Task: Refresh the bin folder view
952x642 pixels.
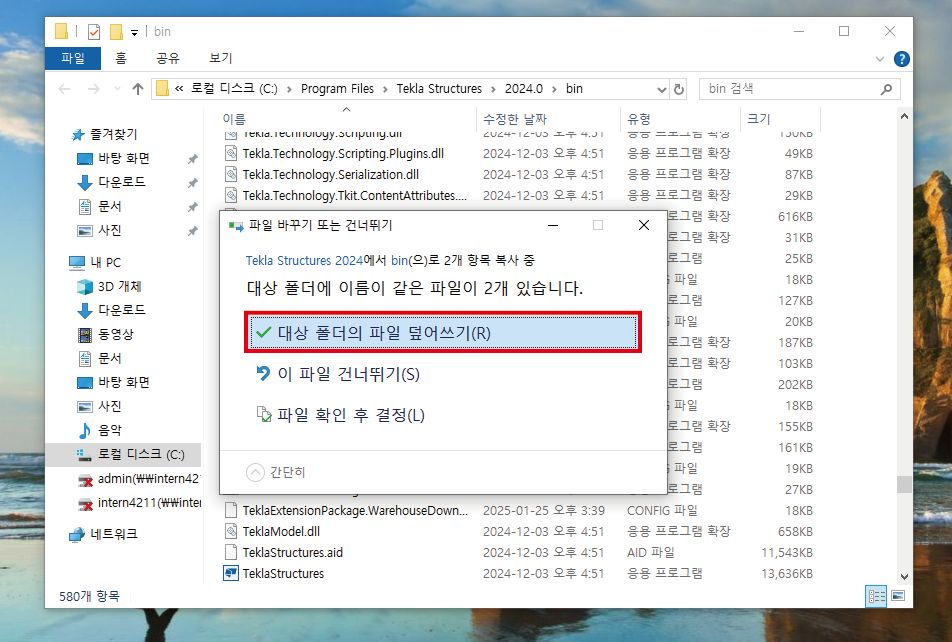Action: pyautogui.click(x=679, y=89)
